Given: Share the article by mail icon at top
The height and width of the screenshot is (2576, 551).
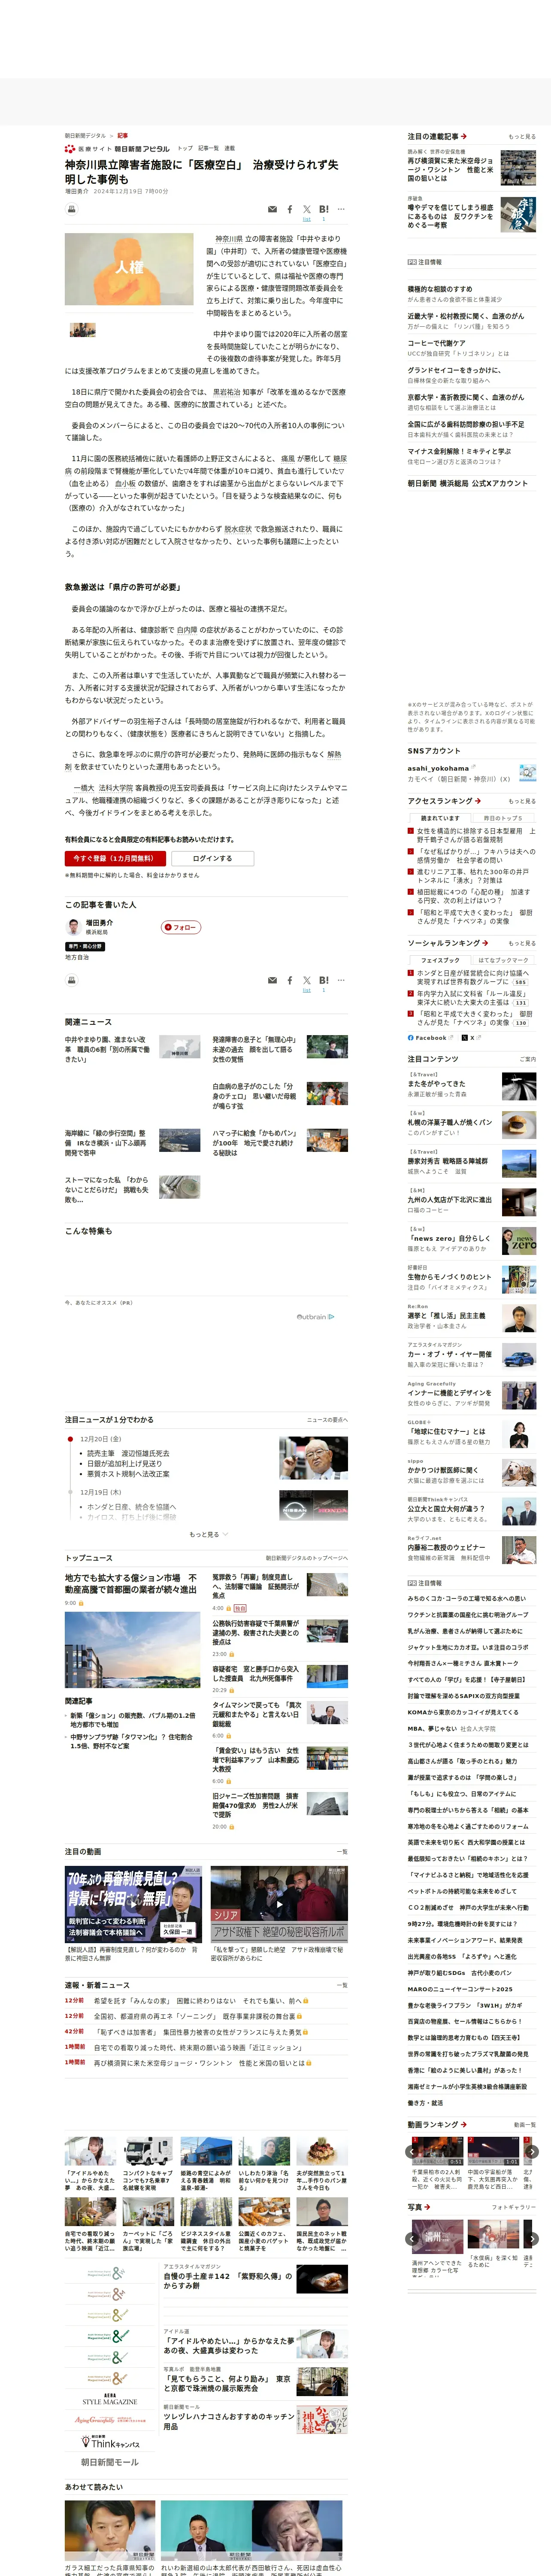Looking at the screenshot, I should tap(272, 210).
